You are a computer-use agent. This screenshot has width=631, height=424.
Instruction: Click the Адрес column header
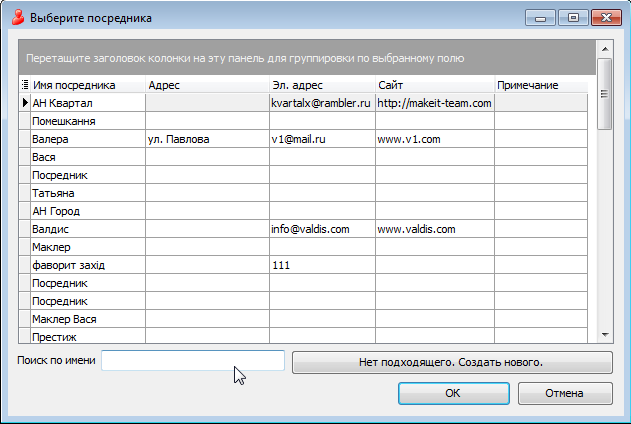pos(206,85)
